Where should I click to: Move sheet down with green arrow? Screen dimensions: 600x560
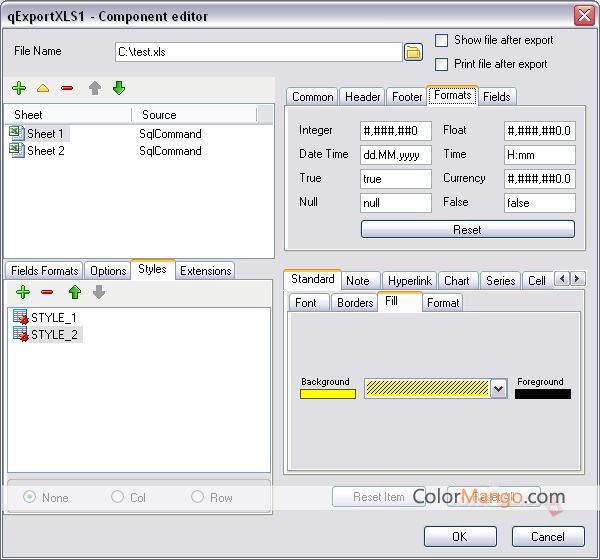tap(119, 88)
